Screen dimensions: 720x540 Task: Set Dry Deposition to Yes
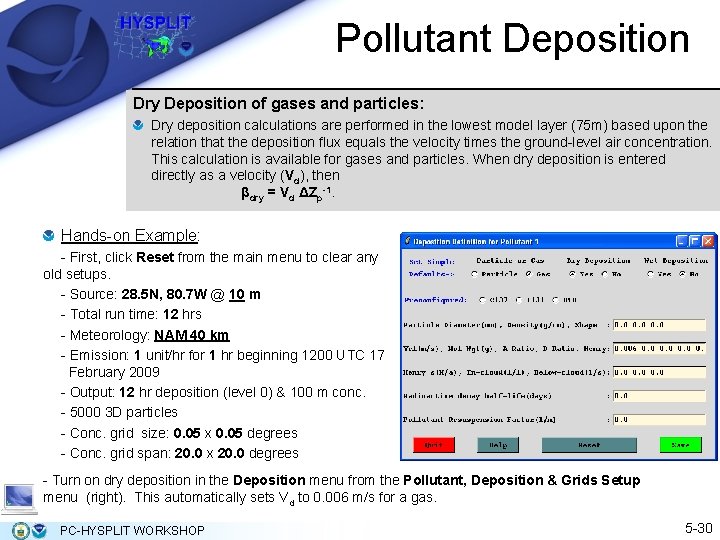coord(572,274)
